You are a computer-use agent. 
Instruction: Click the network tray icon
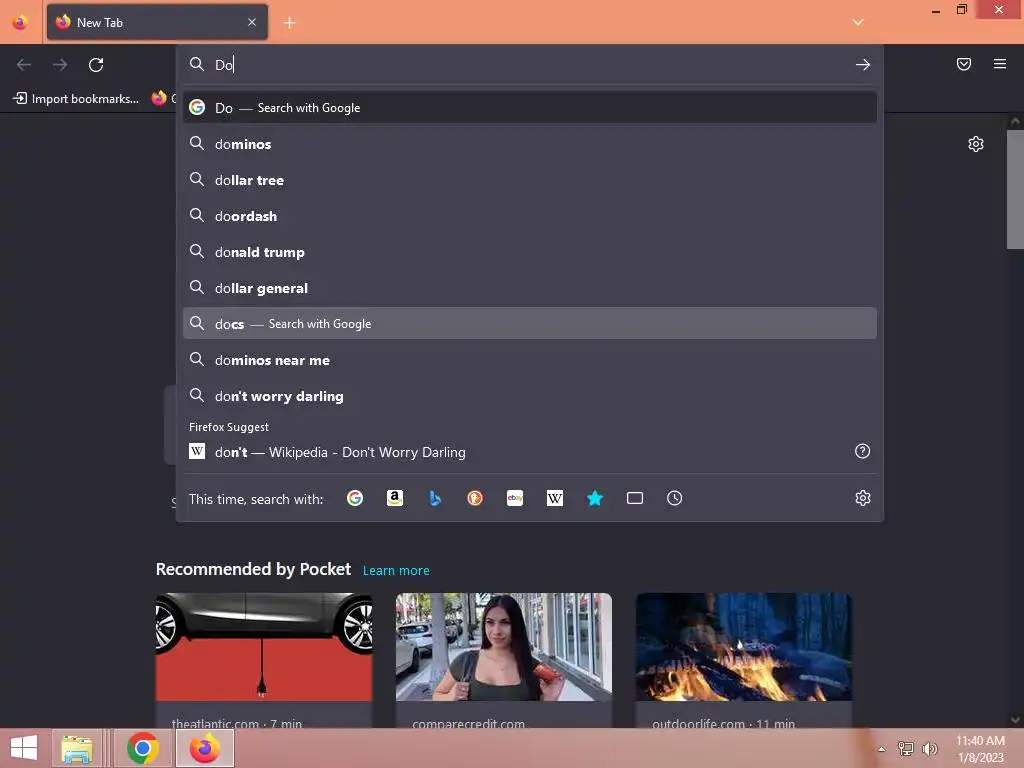pyautogui.click(x=906, y=748)
